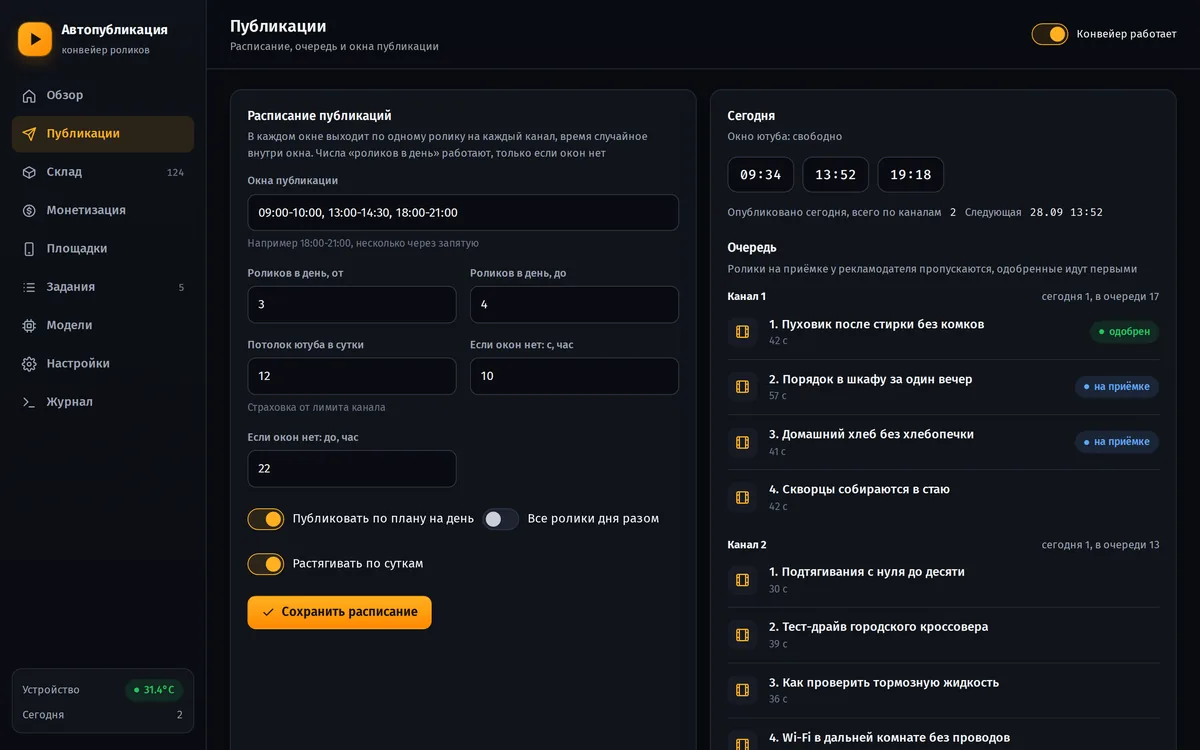This screenshot has height=750, width=1200.
Task: Click the Окна публикации input field
Action: click(x=463, y=213)
